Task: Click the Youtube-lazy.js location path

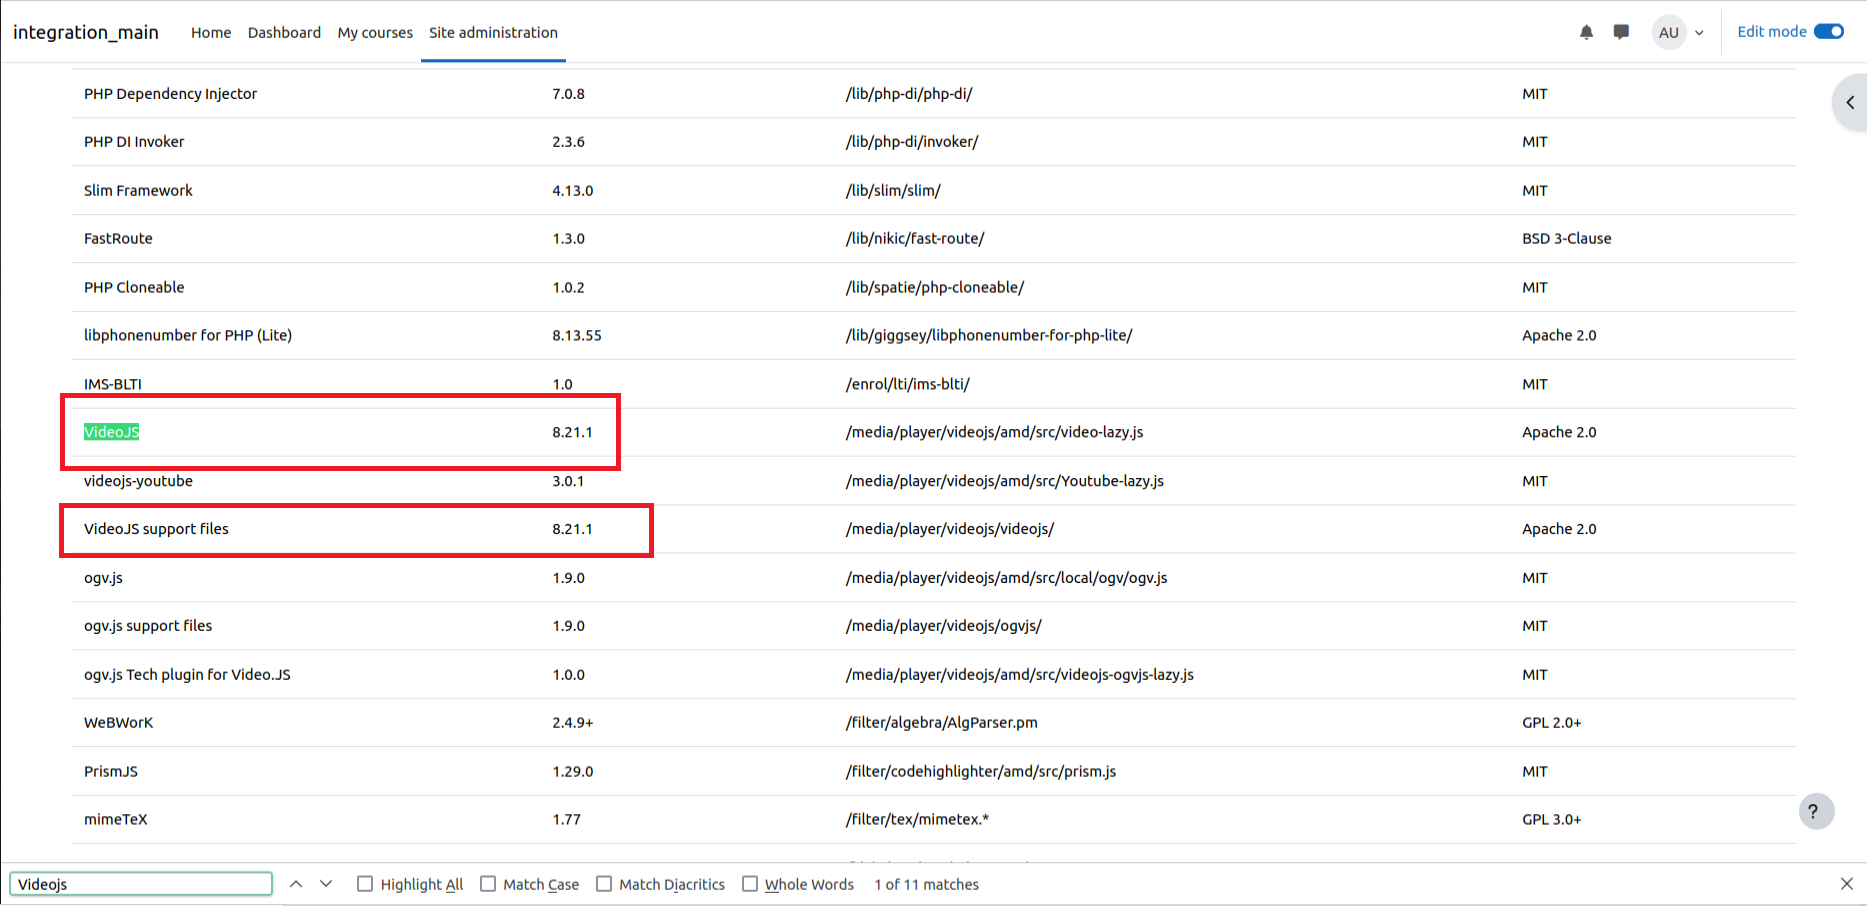Action: tap(1005, 481)
